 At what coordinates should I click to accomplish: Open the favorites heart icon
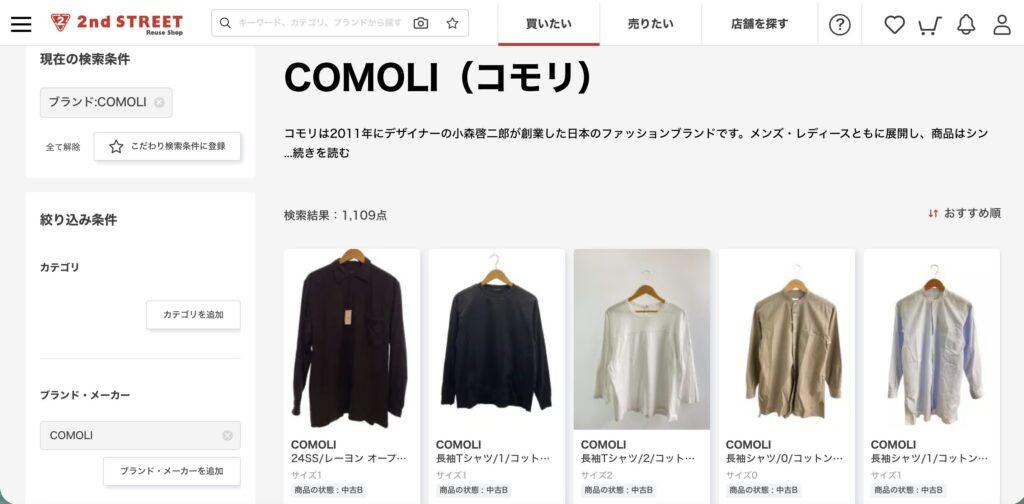(894, 24)
